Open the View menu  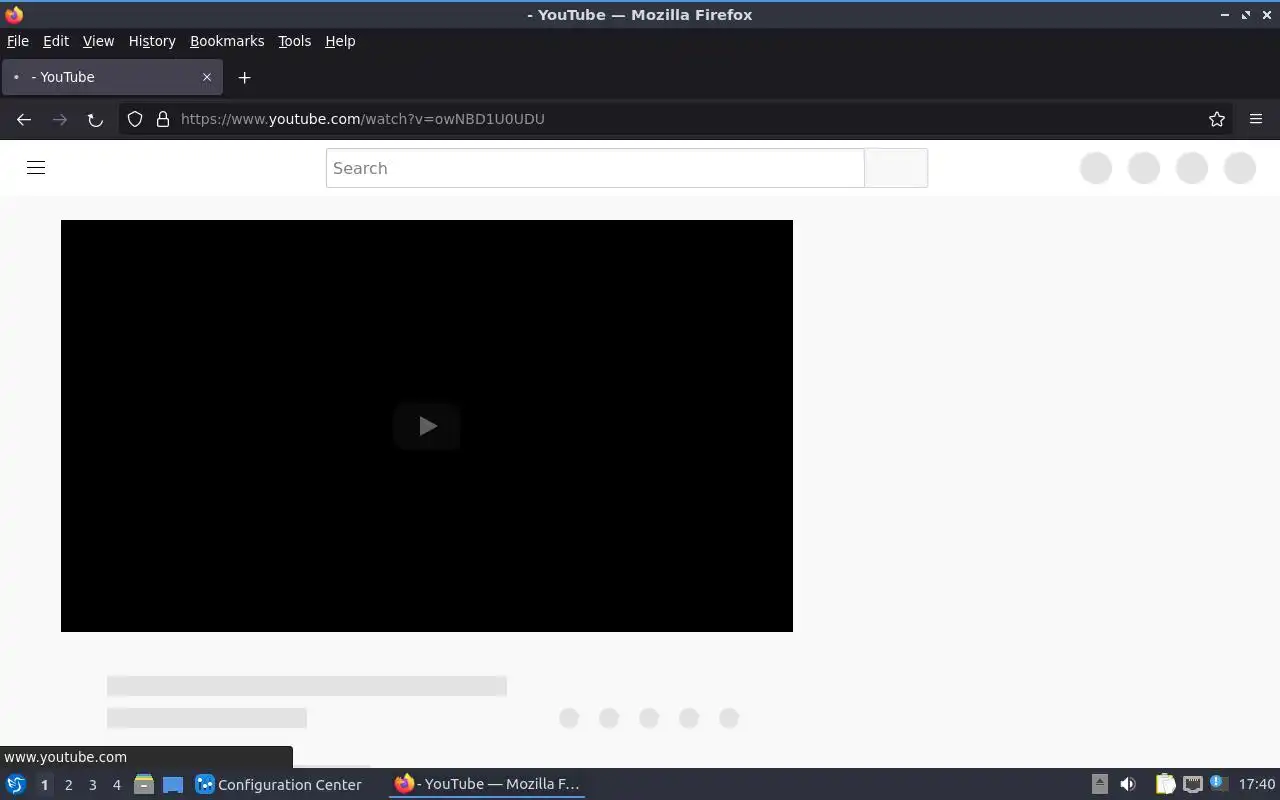(98, 41)
